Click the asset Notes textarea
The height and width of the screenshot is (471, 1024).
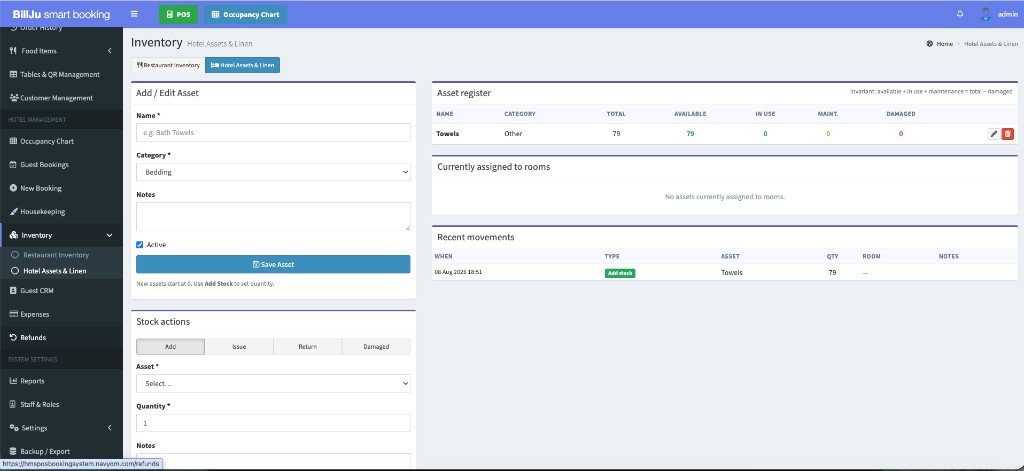(273, 216)
